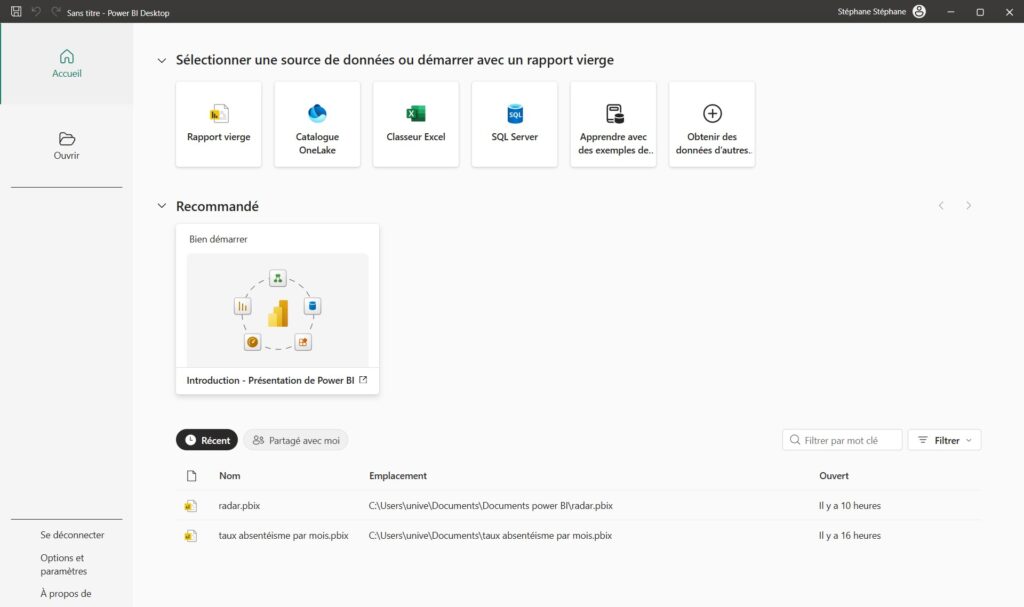Choose SQL Server data source

coord(515,124)
